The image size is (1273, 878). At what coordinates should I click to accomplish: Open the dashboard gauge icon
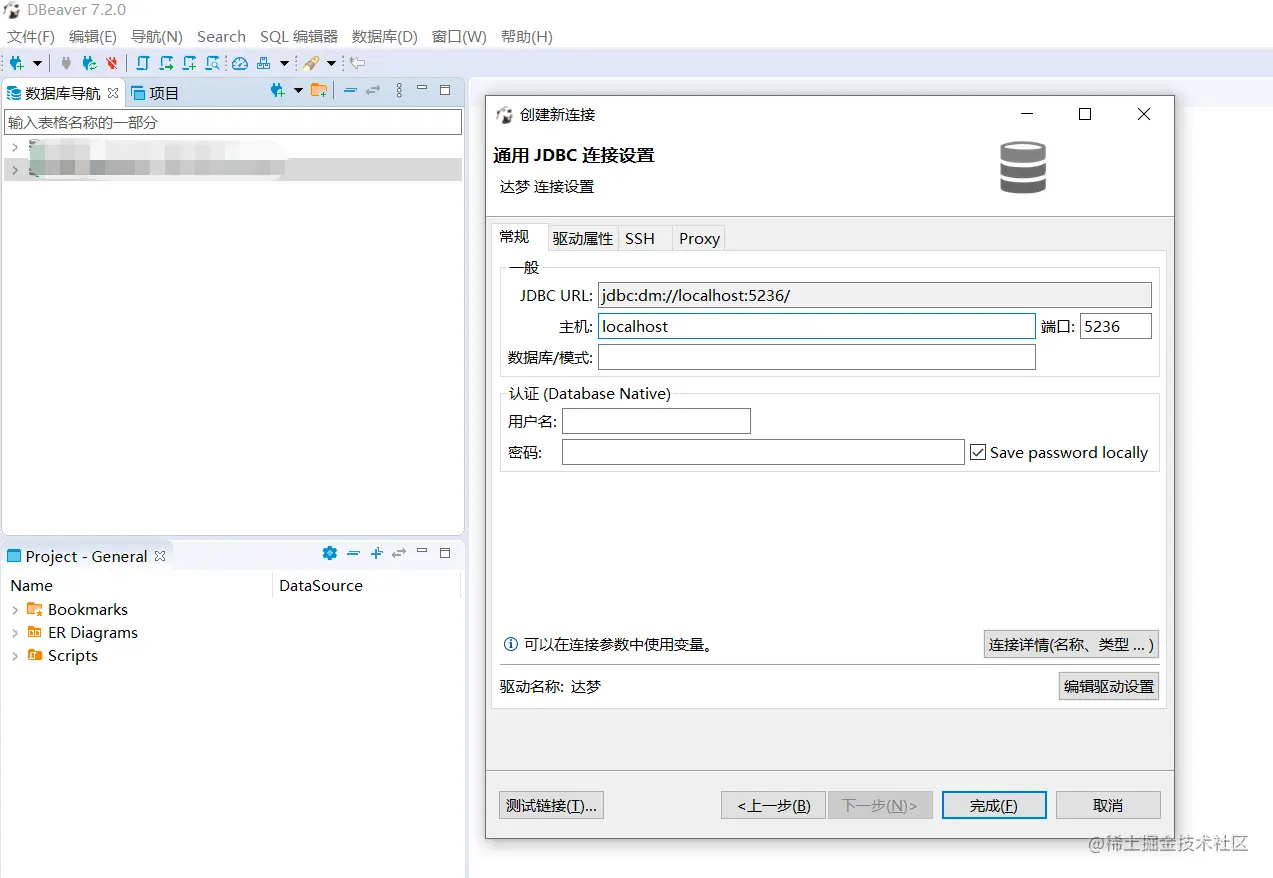(x=240, y=63)
